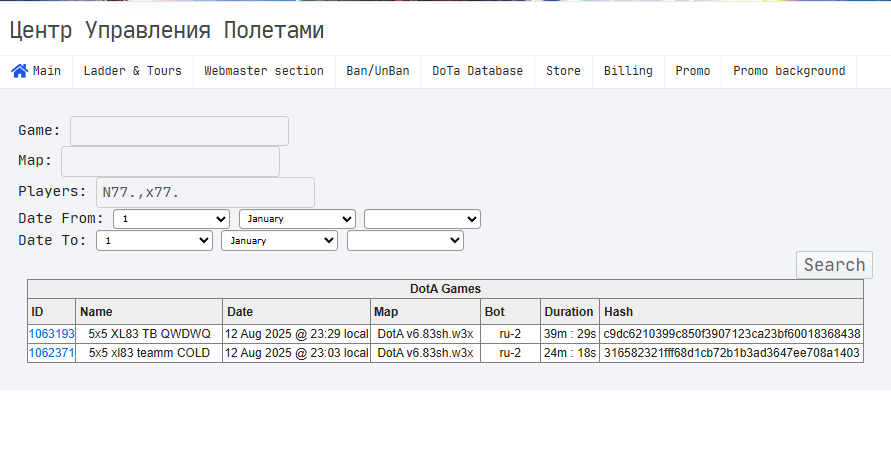Click game name 5x5 XL83 TB QWDWQ
Image resolution: width=891 pixels, height=465 pixels.
coord(149,334)
